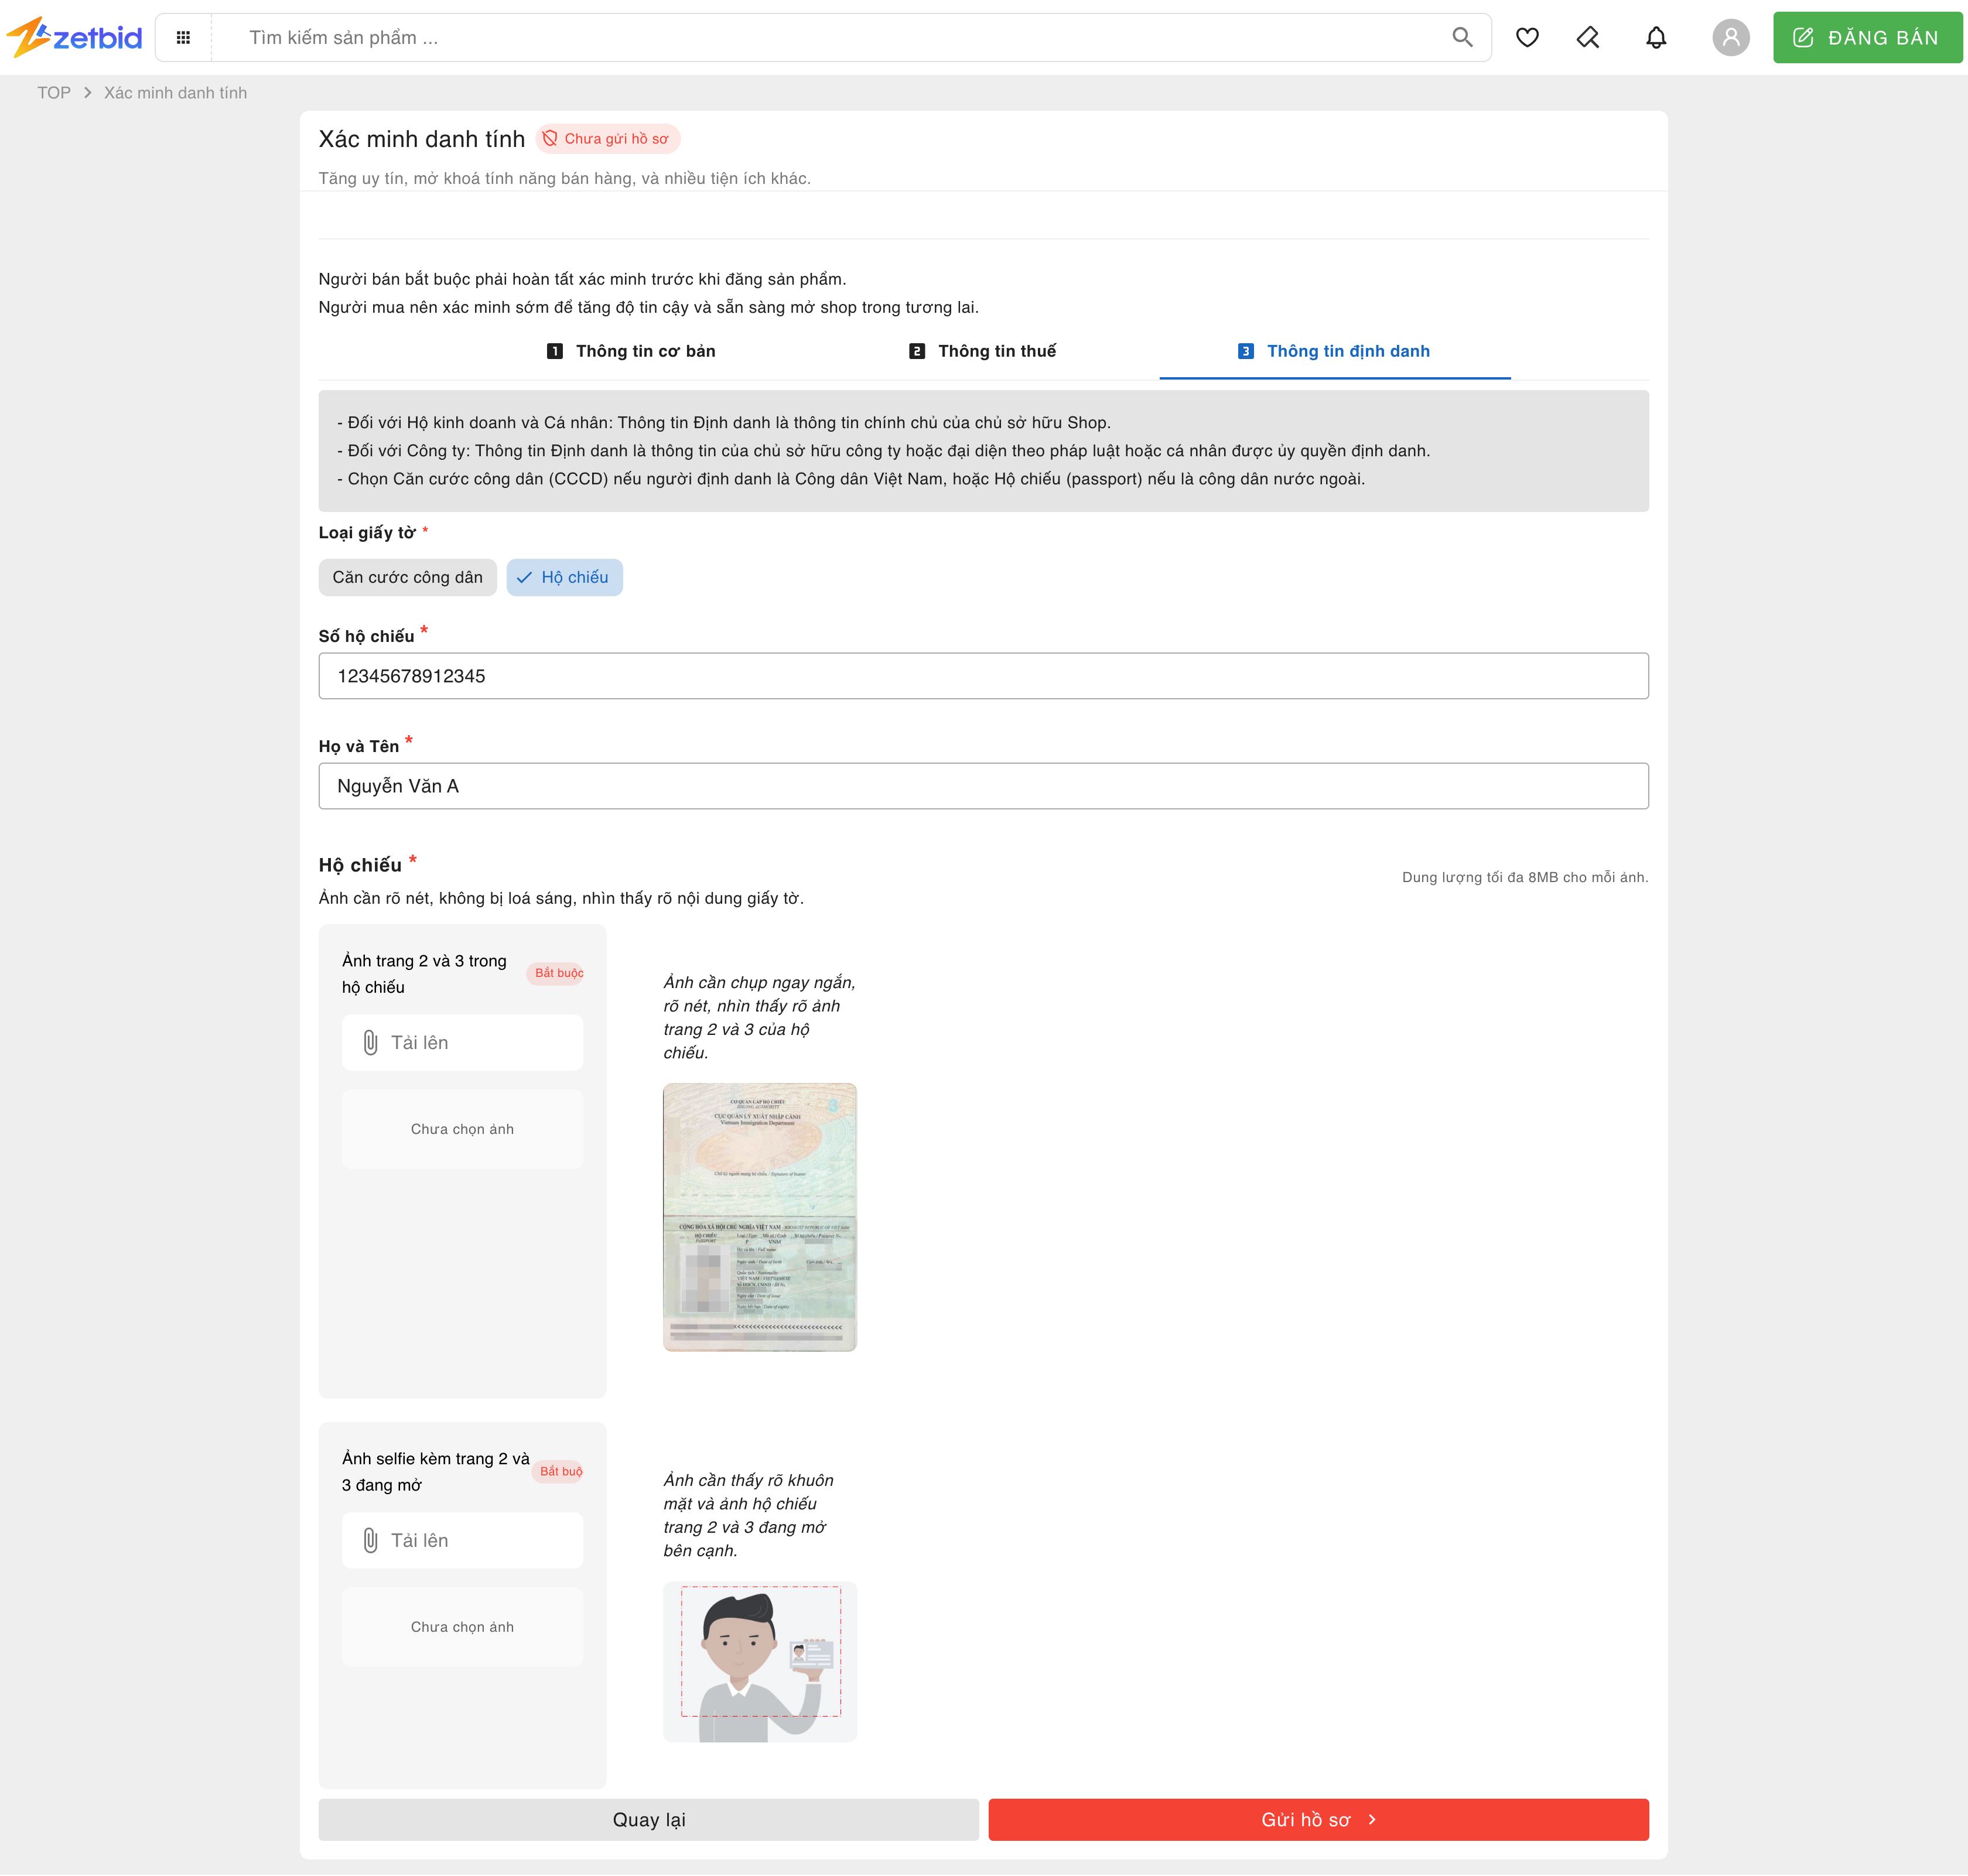Click the Xác minh danh tính breadcrumb
1968x1876 pixels.
click(x=176, y=93)
